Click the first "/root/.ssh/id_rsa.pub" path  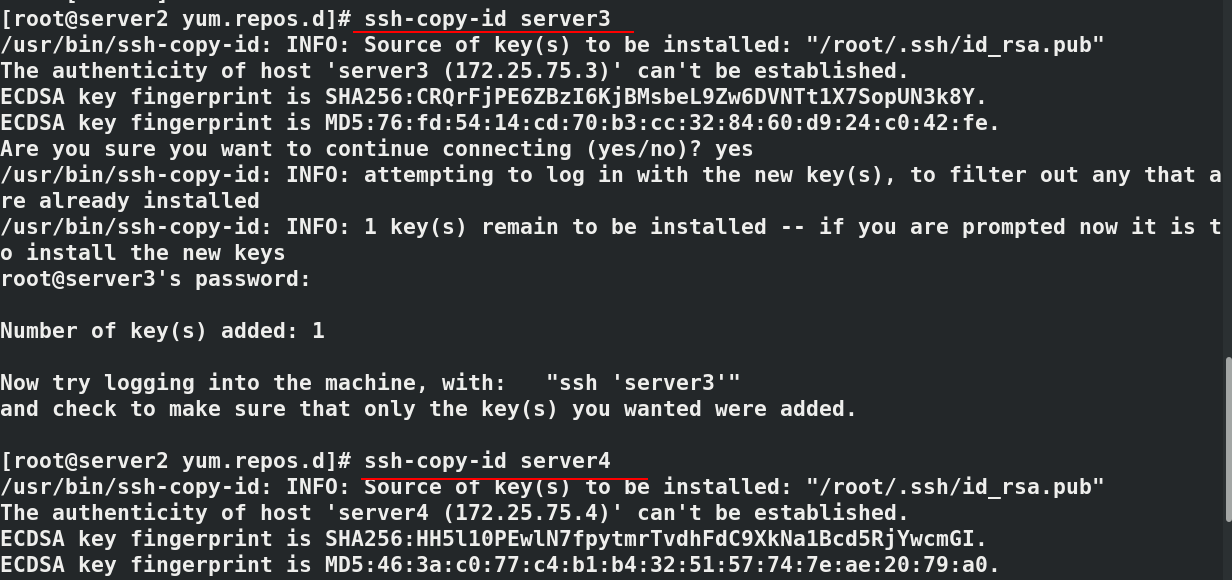pos(955,44)
